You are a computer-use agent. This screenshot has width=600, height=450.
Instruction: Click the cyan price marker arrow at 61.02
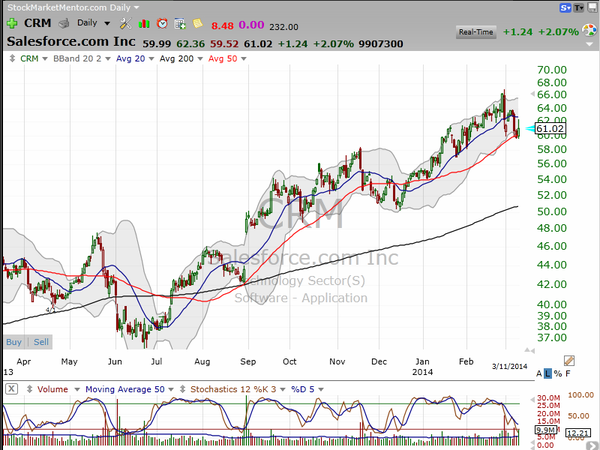click(530, 129)
